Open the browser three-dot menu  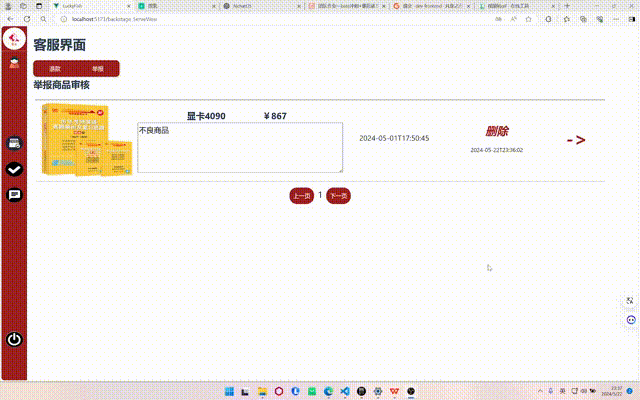click(616, 19)
